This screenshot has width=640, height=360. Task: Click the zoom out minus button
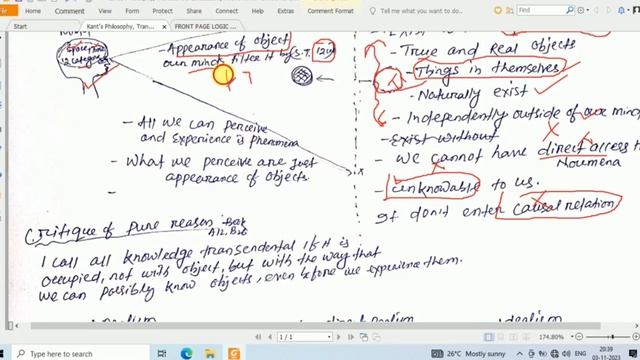[579, 337]
